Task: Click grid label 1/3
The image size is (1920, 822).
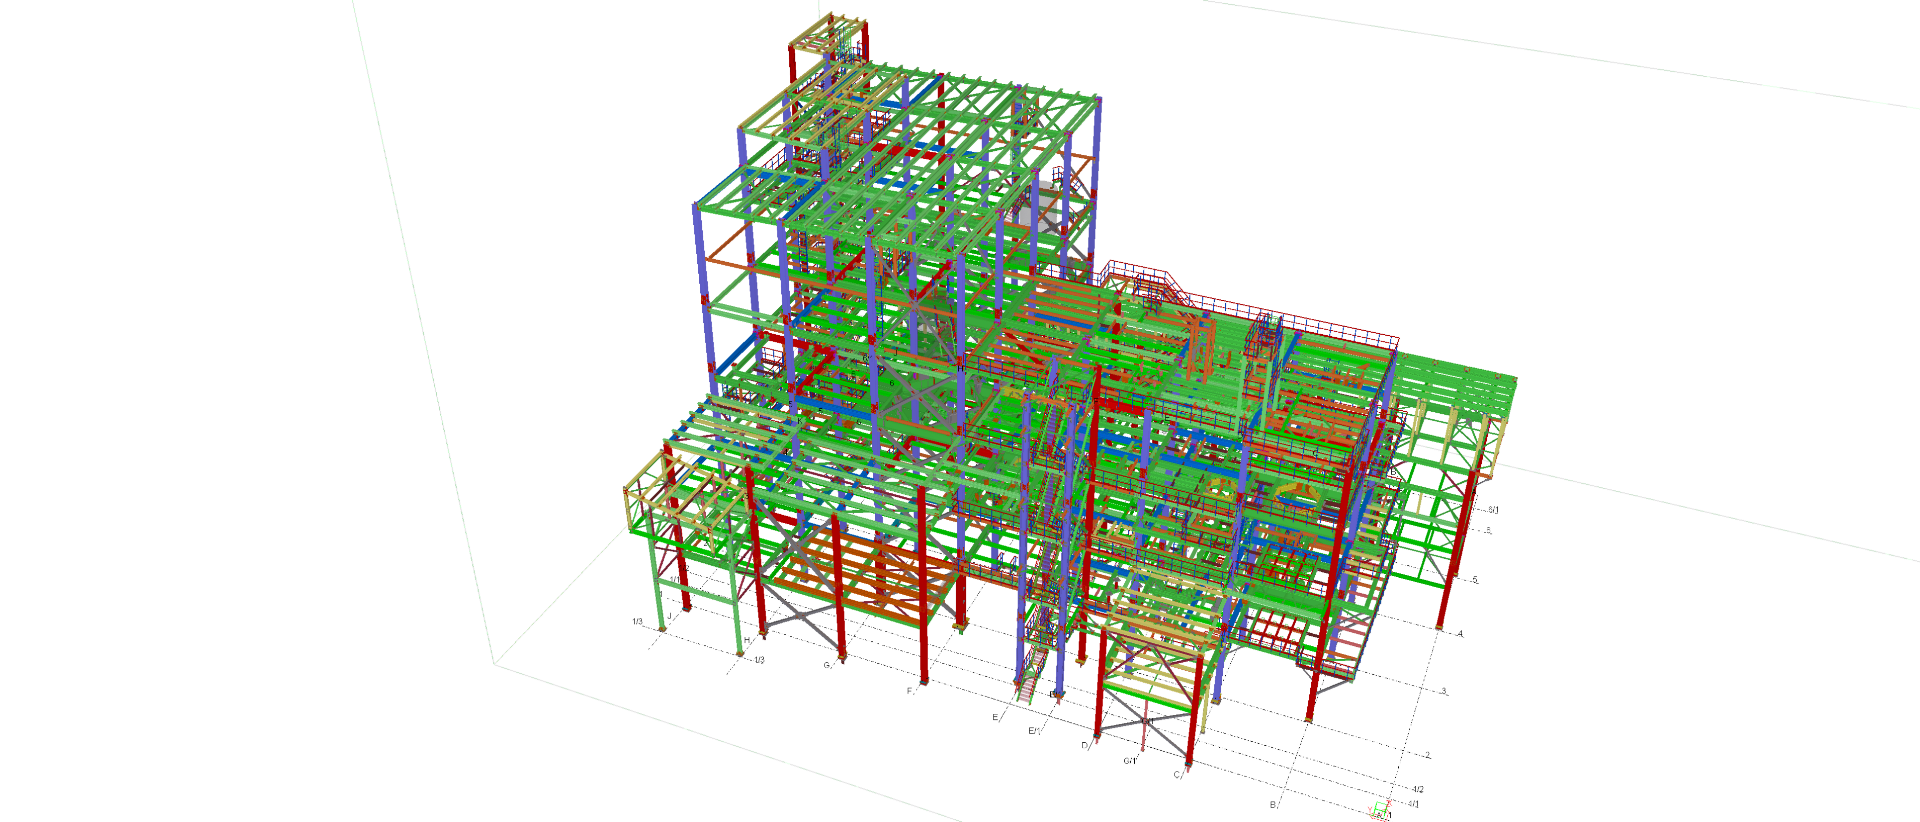Action: pos(637,622)
